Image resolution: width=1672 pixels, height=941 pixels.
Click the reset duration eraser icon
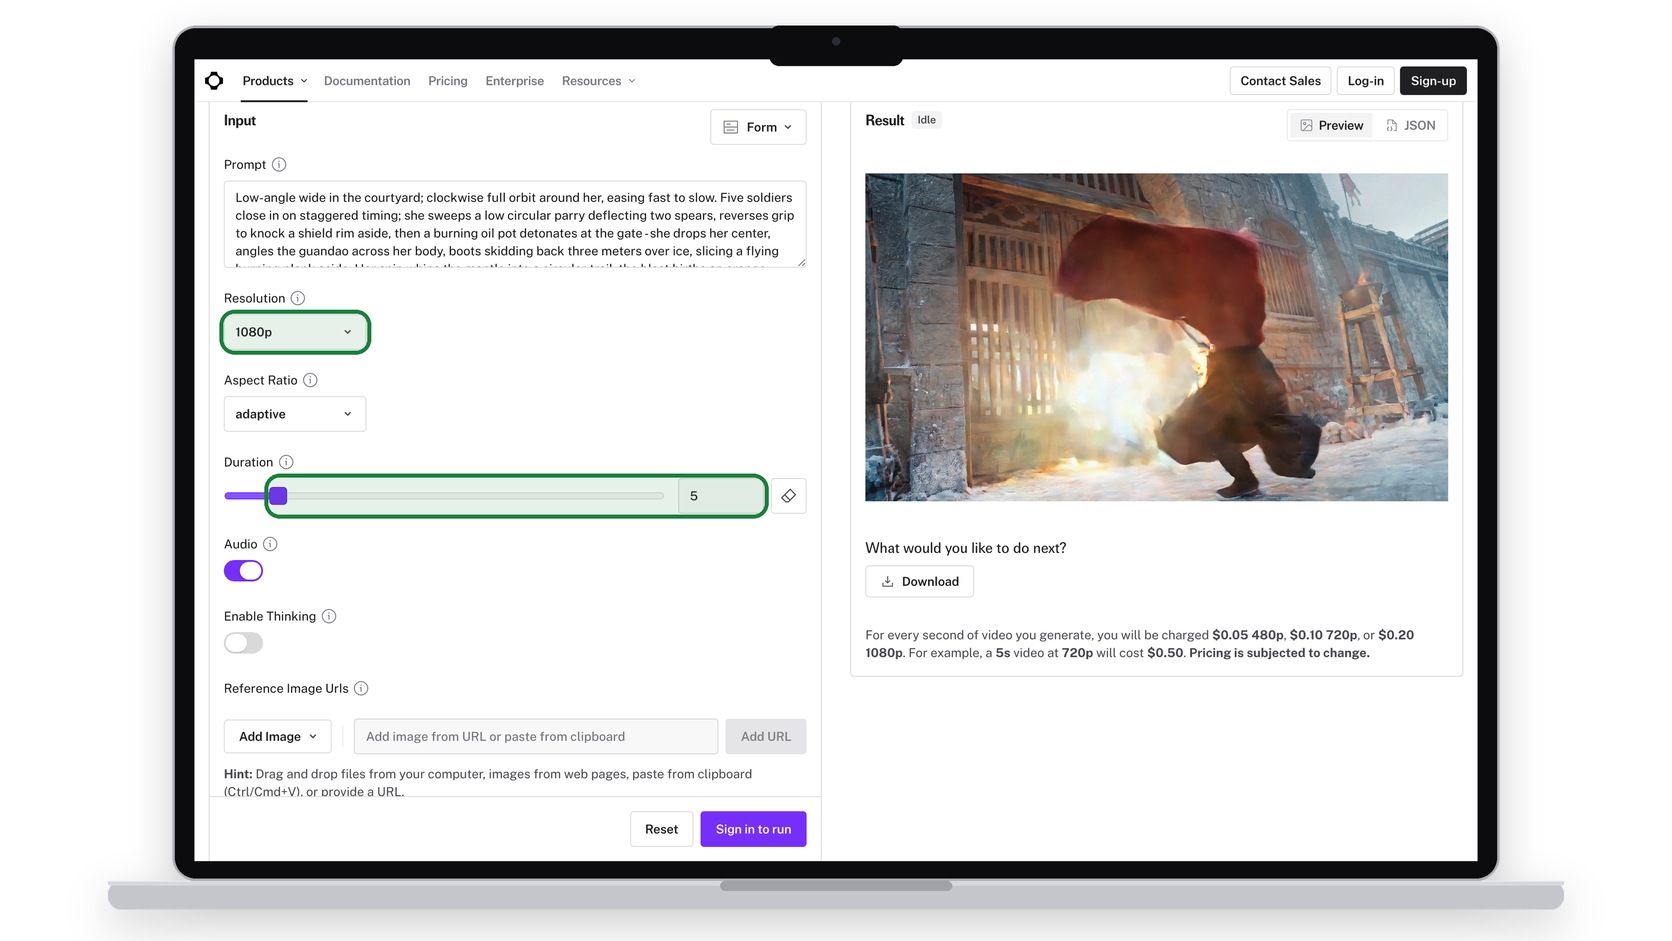coord(789,496)
